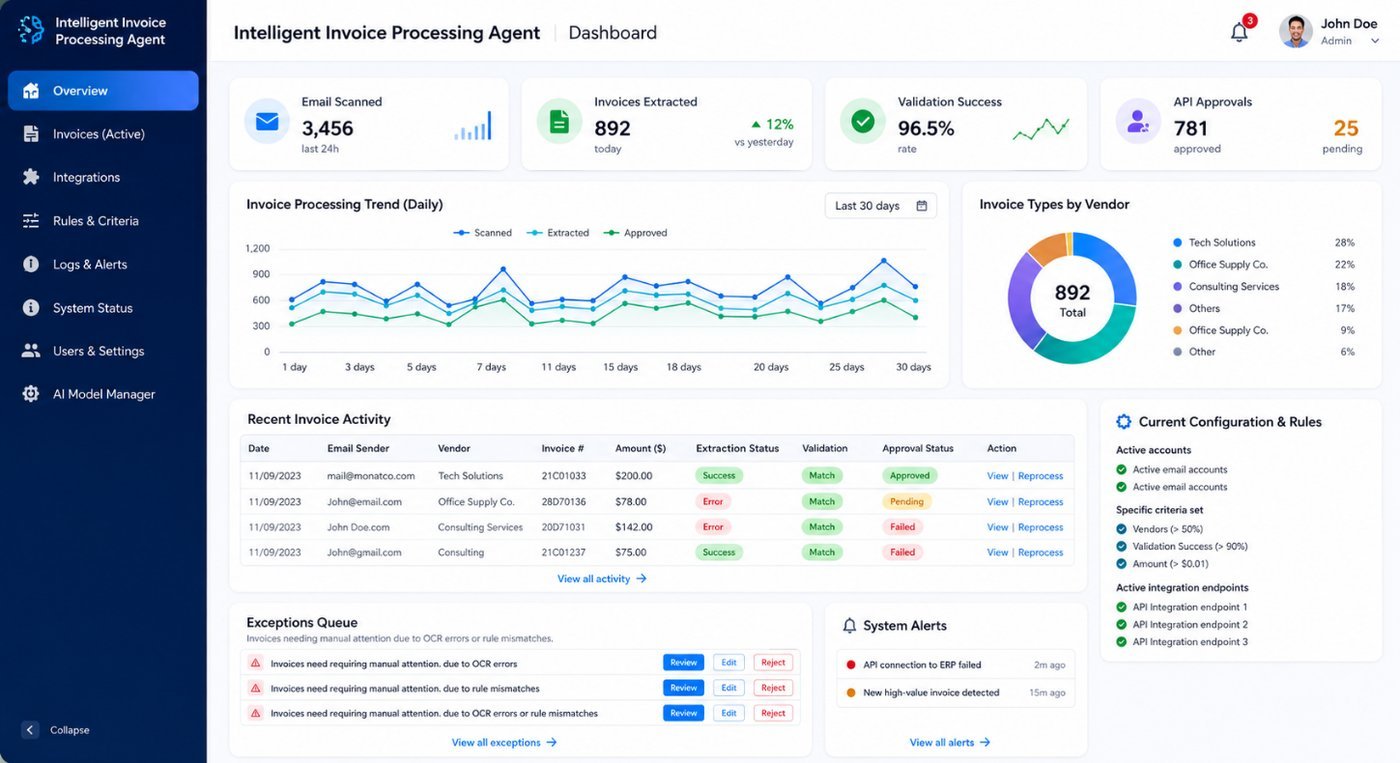Open the View all alerts link

pos(950,743)
